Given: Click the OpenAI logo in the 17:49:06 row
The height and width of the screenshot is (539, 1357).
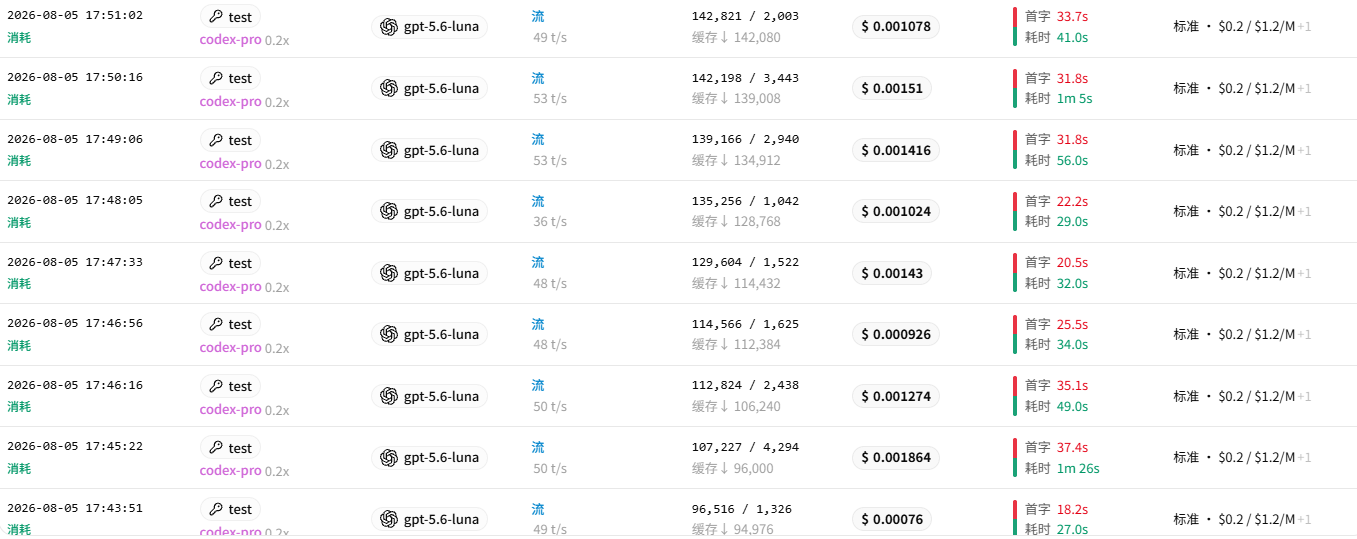Looking at the screenshot, I should coord(389,150).
